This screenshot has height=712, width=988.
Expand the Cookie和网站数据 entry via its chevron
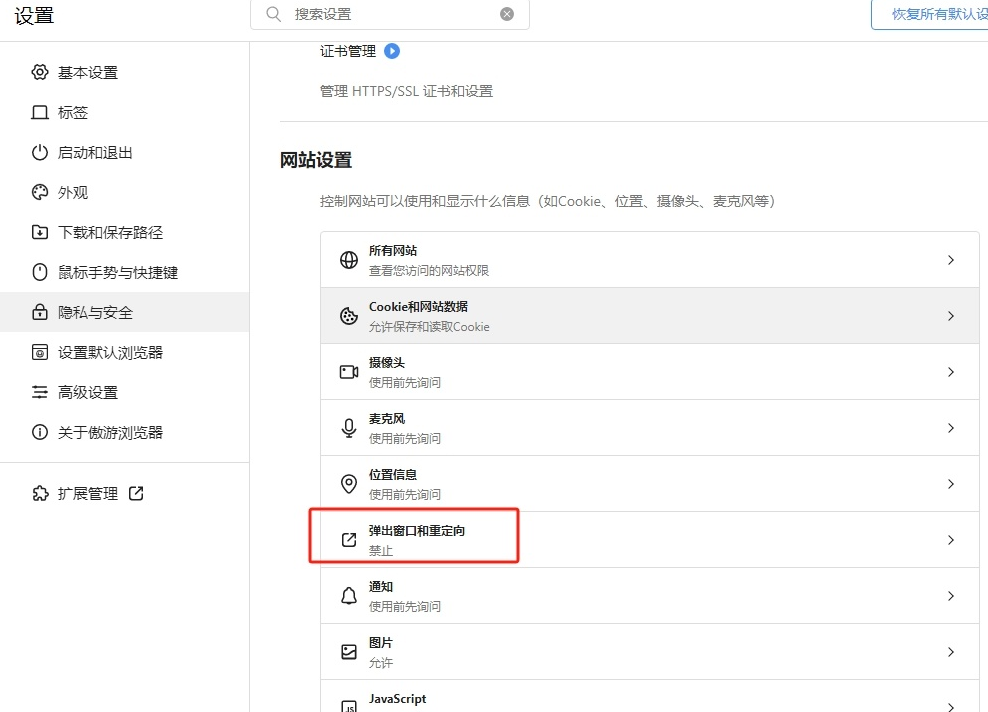pyautogui.click(x=951, y=315)
